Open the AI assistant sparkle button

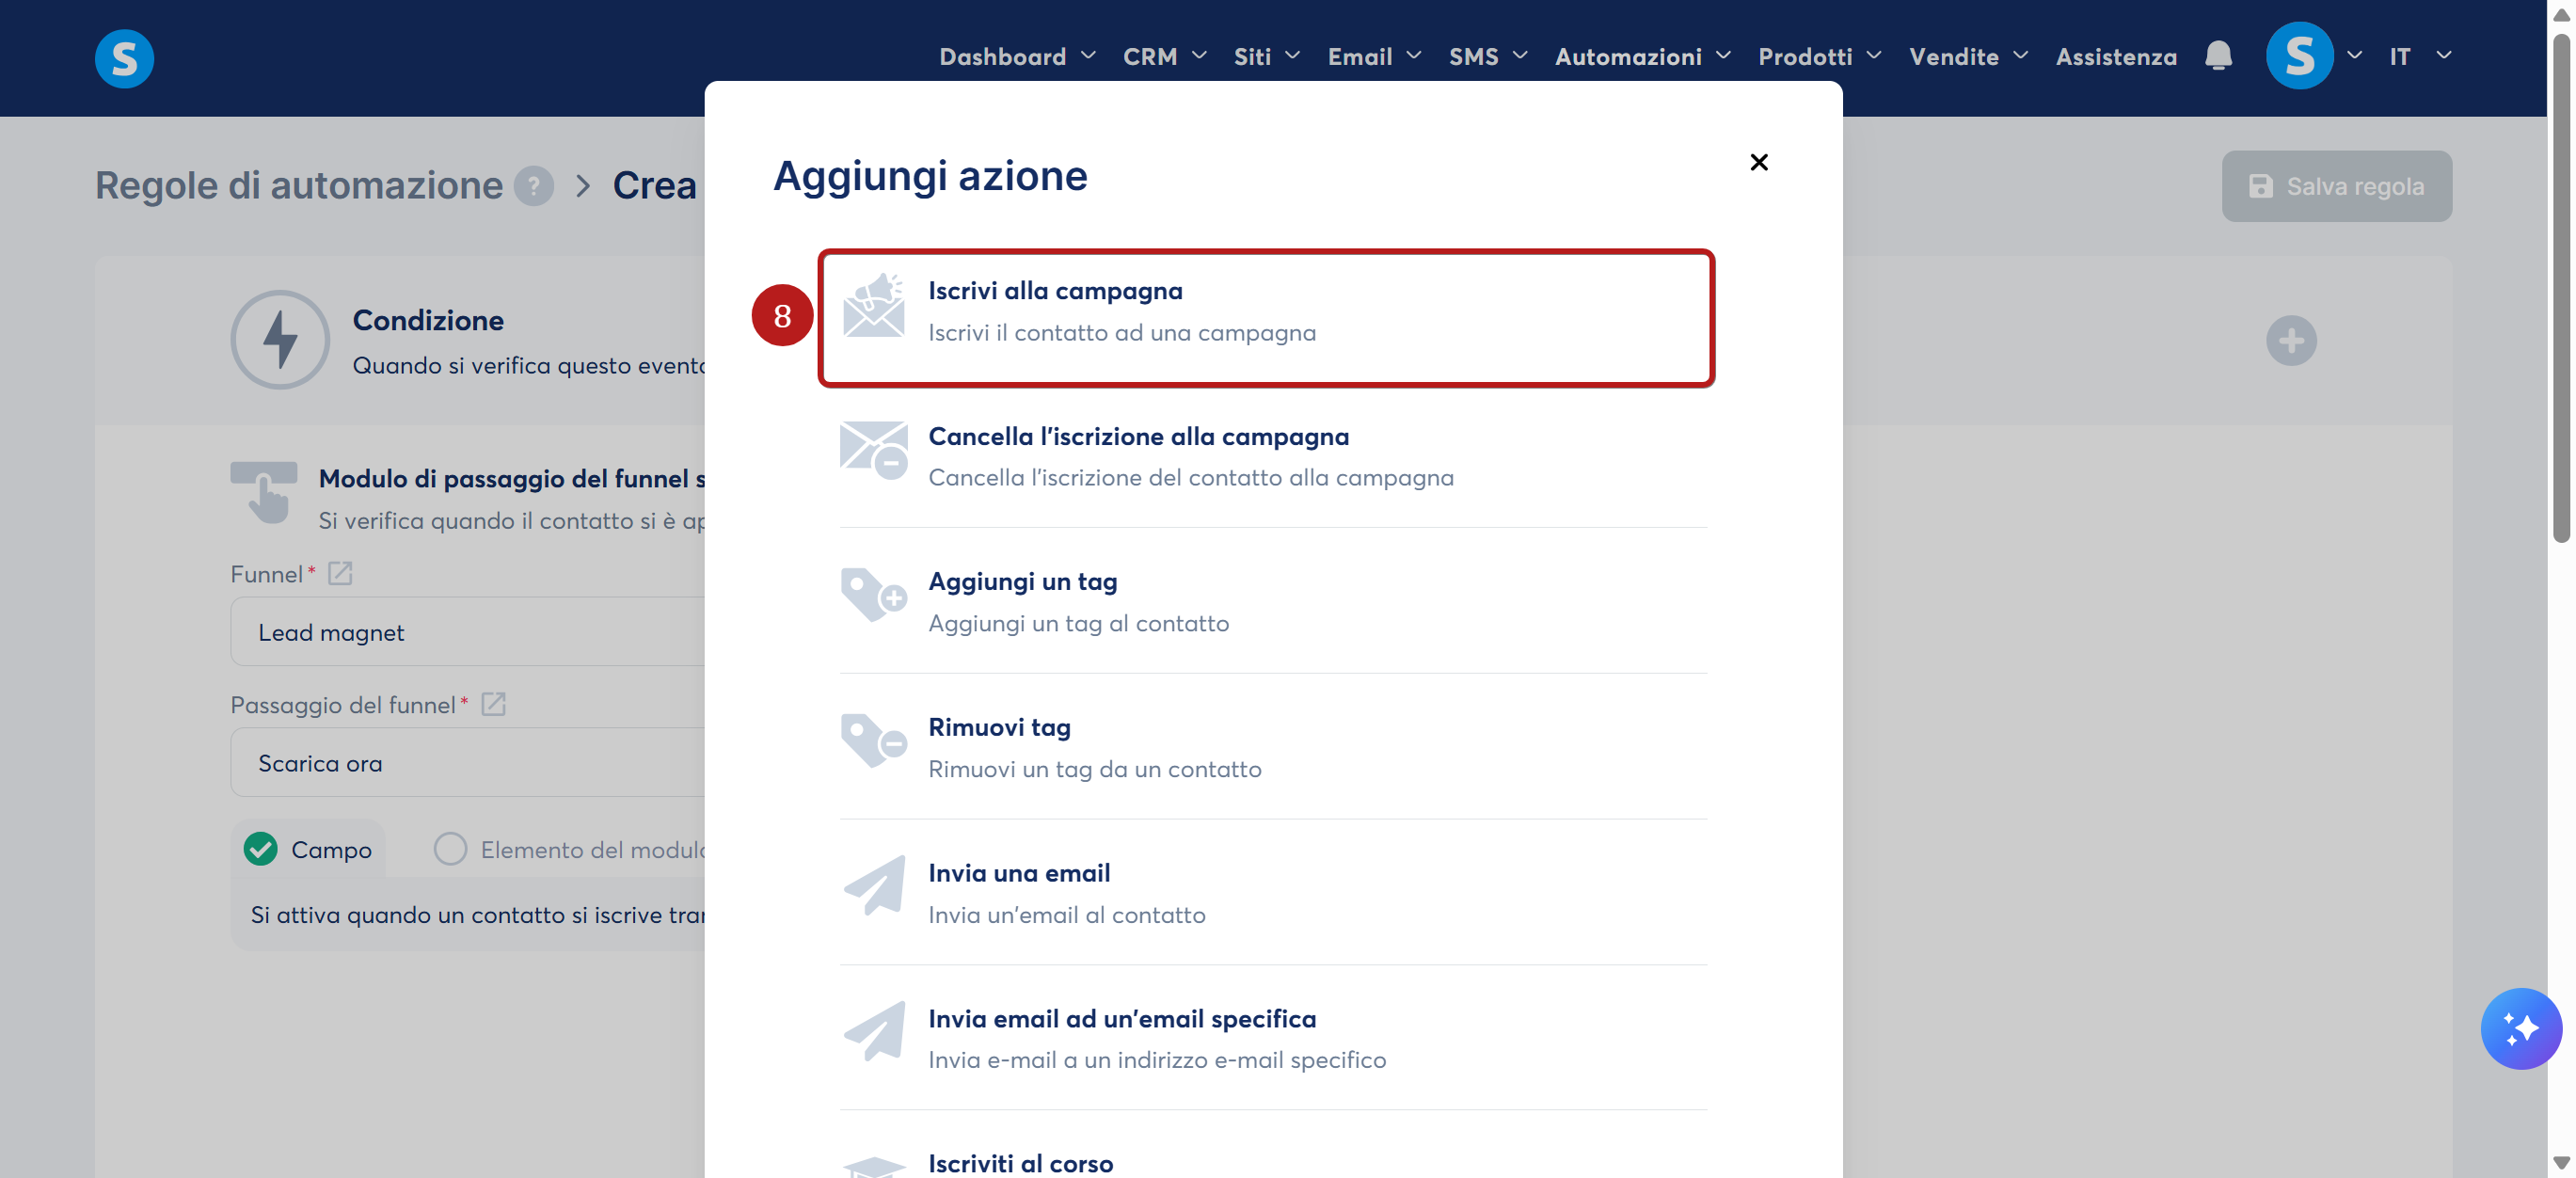point(2520,1028)
